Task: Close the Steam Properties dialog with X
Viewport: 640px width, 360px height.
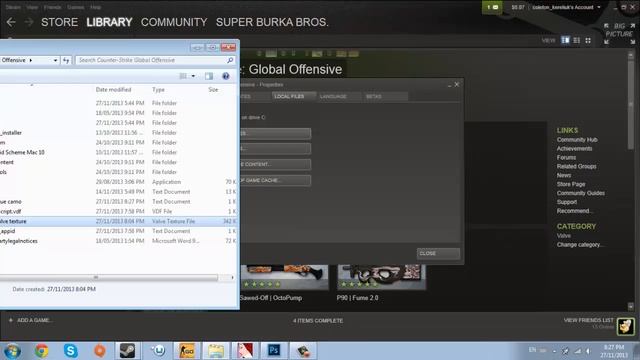Action: tap(457, 84)
